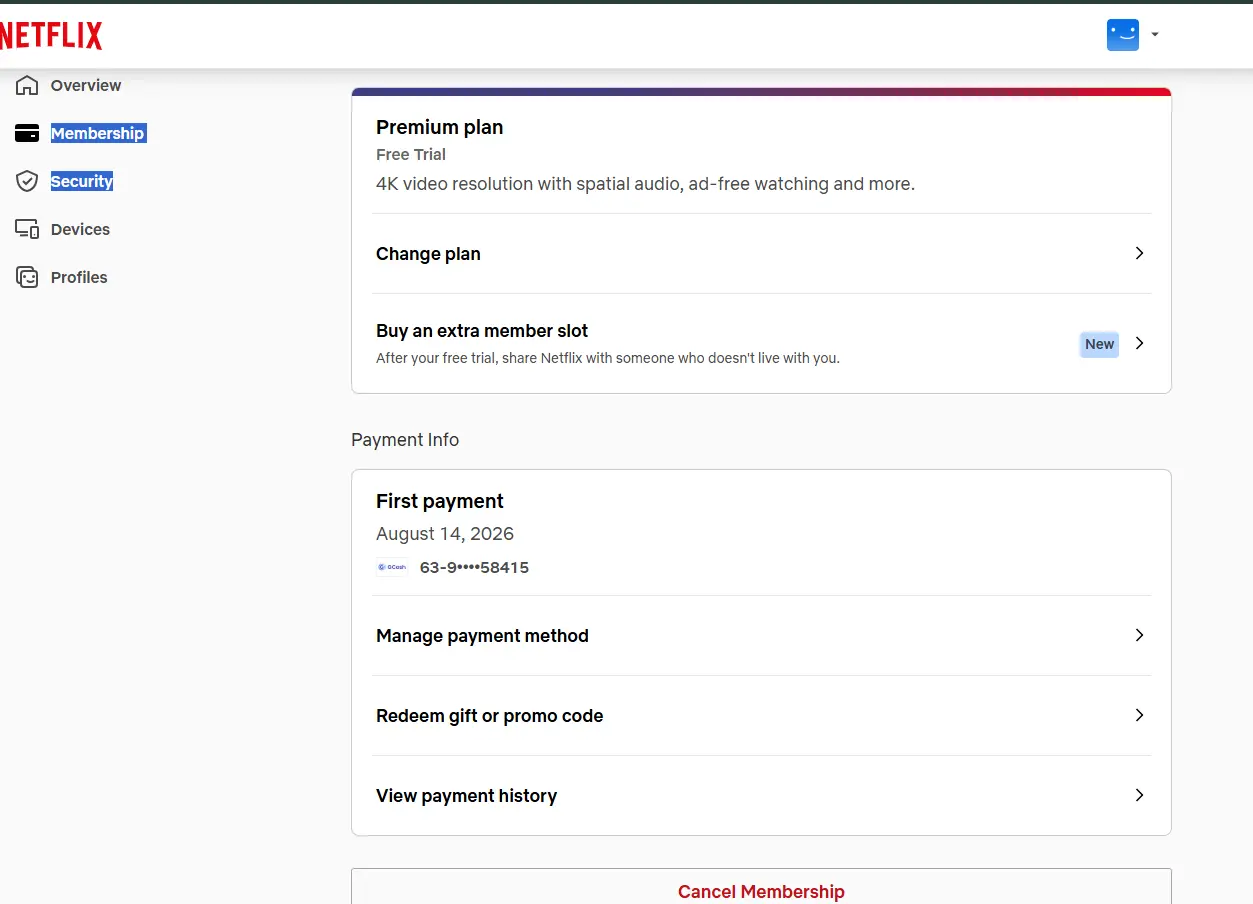
Task: Go to Overview section
Action: click(86, 85)
